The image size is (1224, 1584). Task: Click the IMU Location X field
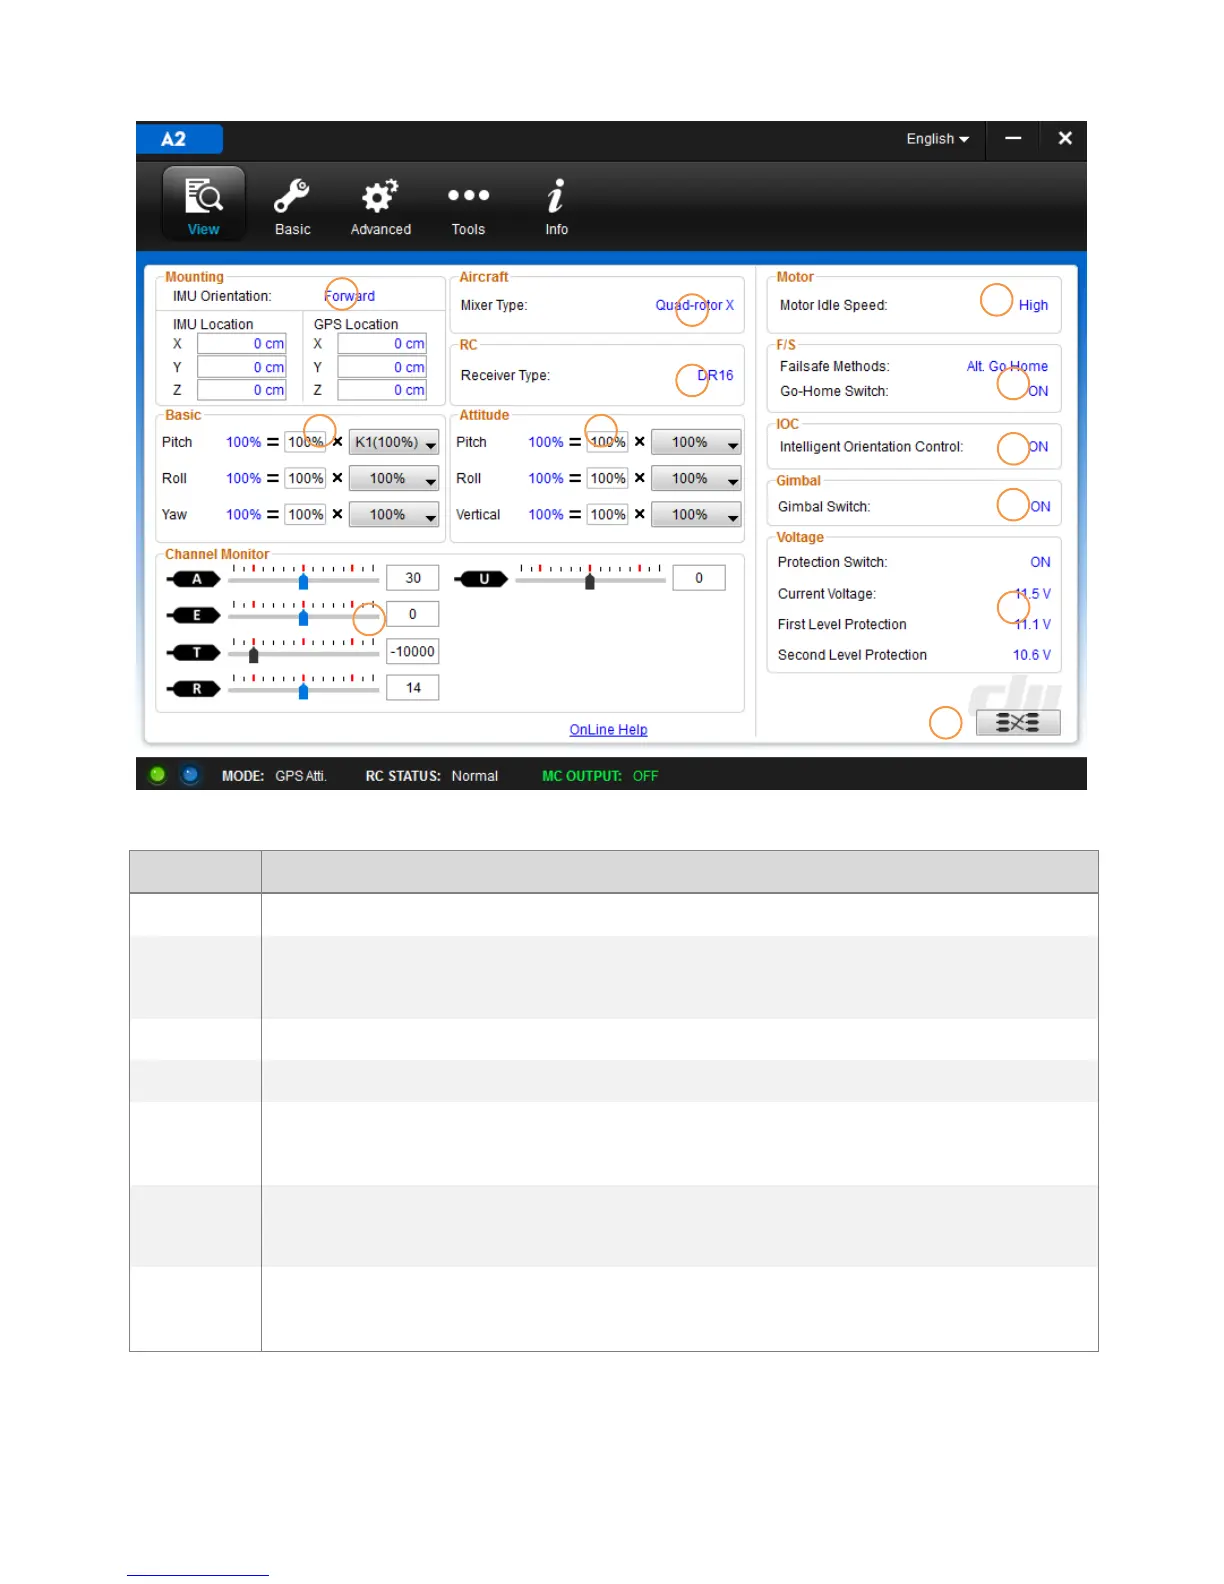pyautogui.click(x=242, y=344)
